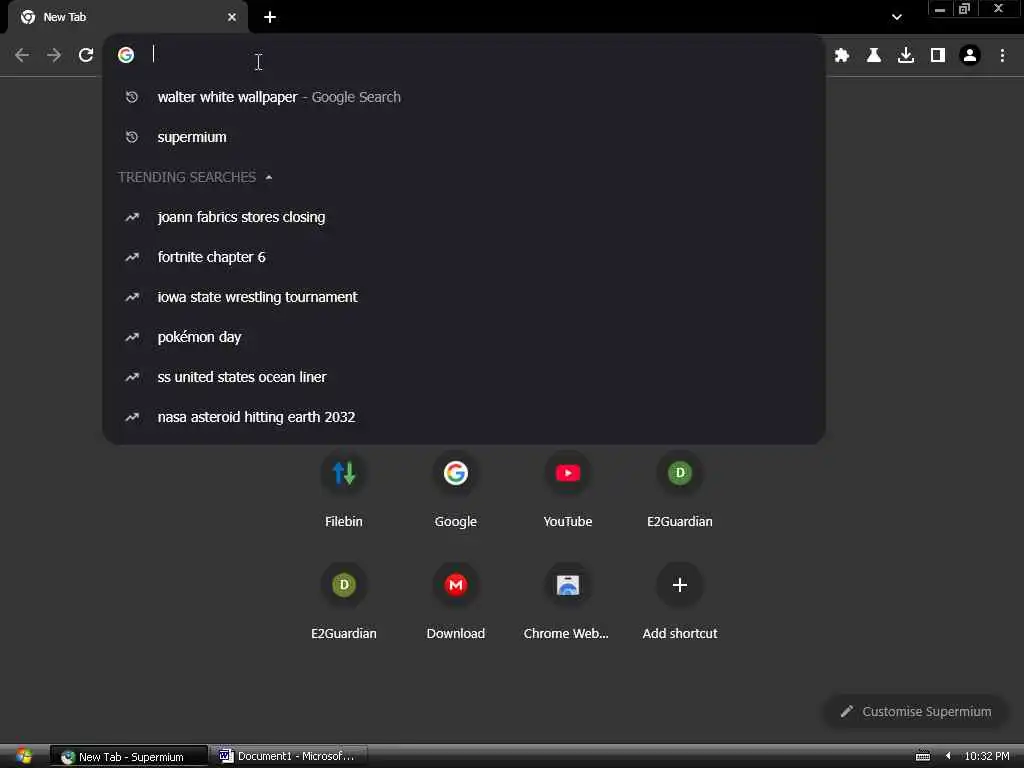Open the Google shortcut tile
Viewport: 1024px width, 768px height.
point(456,490)
